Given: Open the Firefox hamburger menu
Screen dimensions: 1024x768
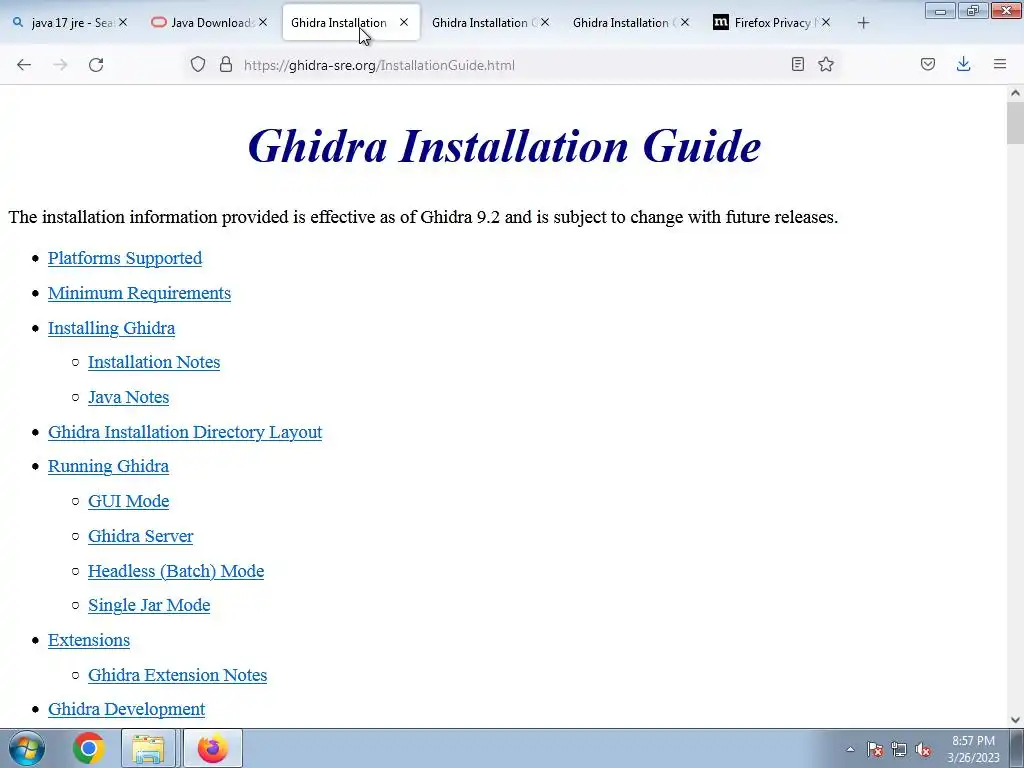Looking at the screenshot, I should tap(1000, 64).
